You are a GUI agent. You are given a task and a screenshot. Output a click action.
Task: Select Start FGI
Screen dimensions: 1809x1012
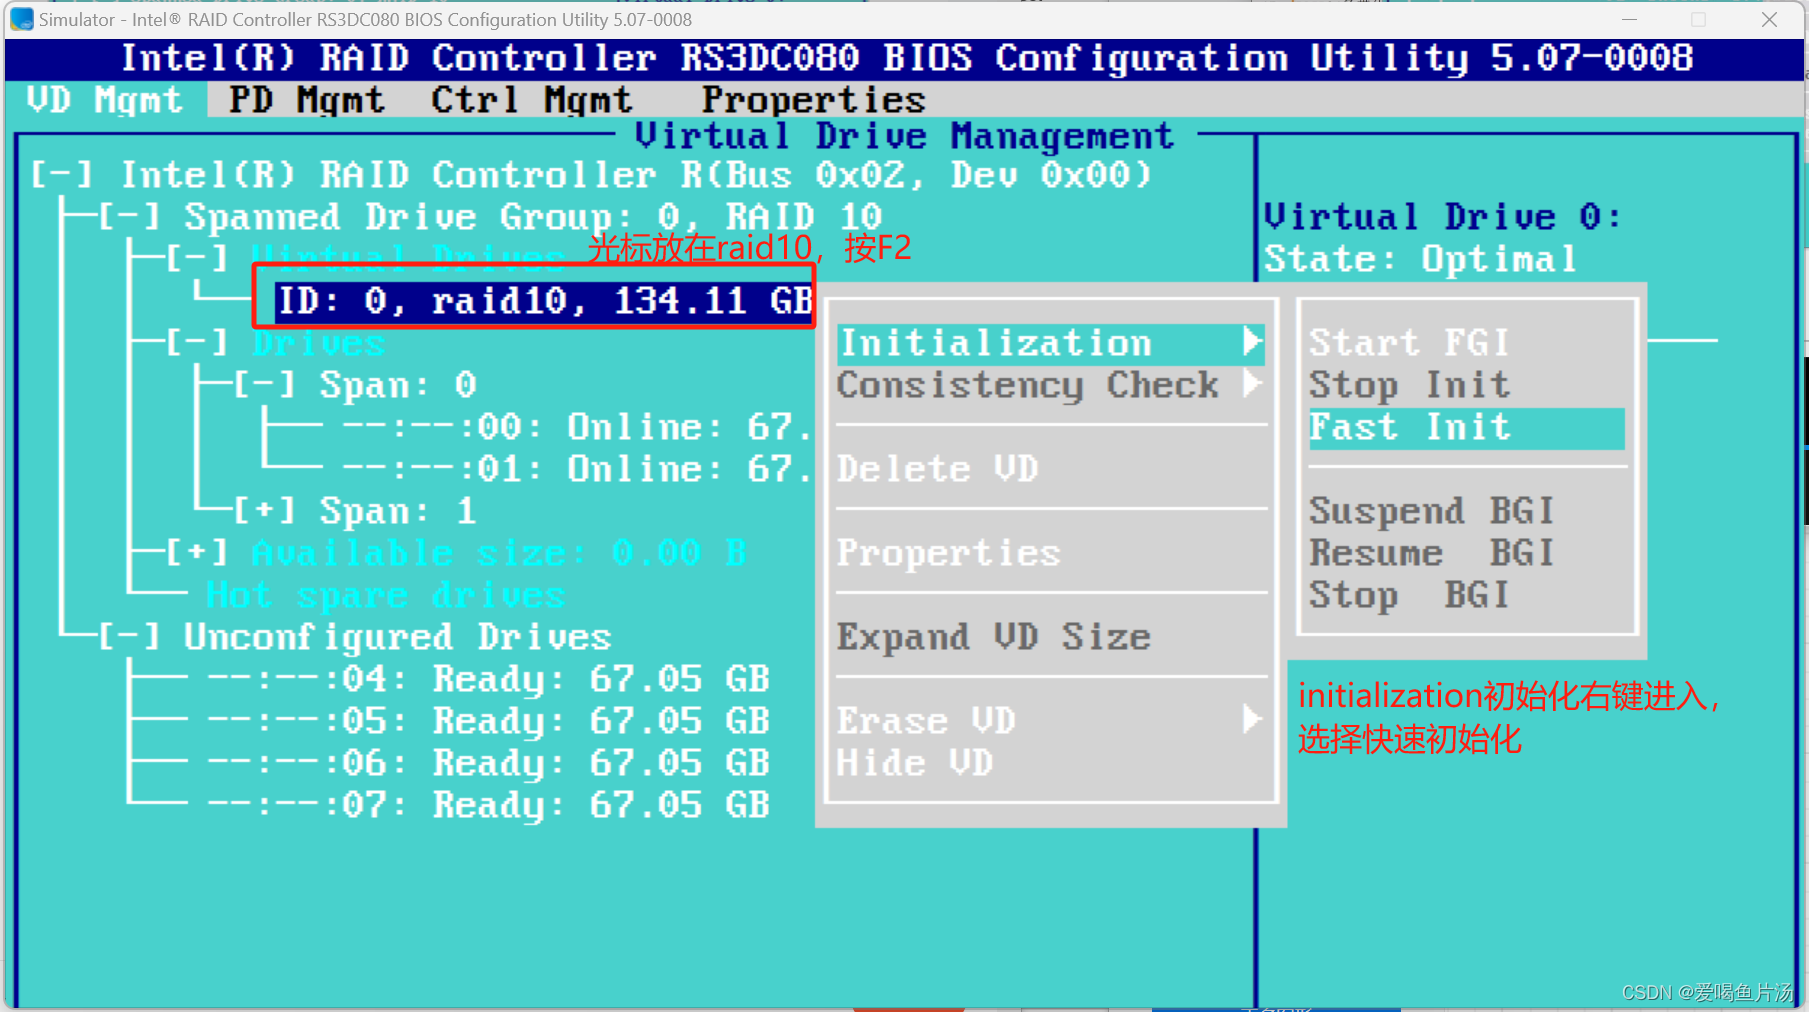tap(1410, 343)
